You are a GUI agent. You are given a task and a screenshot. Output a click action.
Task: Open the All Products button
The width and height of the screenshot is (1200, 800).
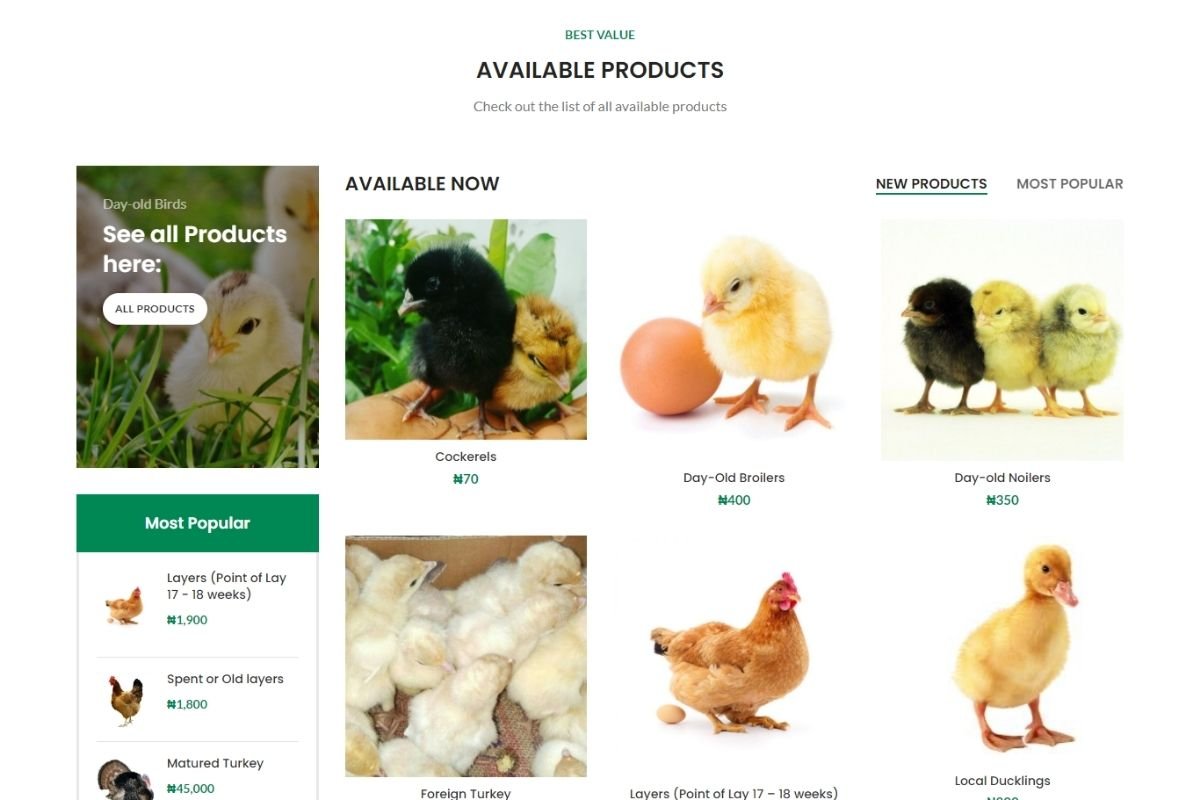click(155, 309)
